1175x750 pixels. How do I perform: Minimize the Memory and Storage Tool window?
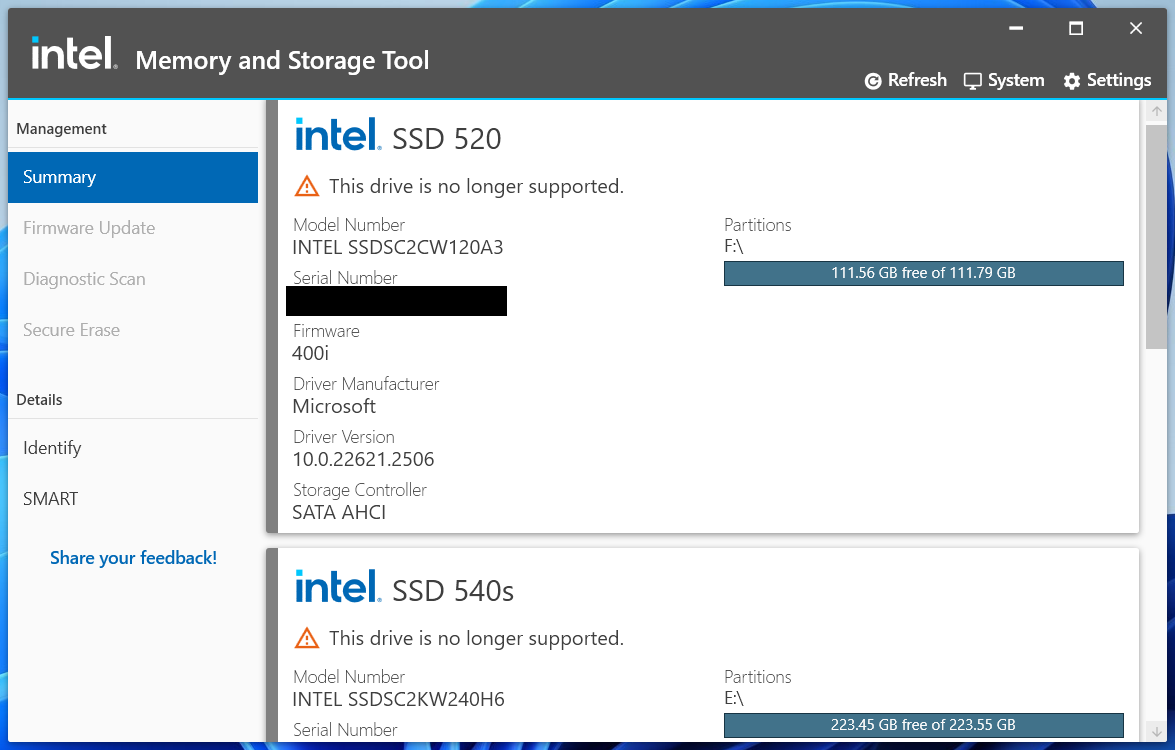click(x=1016, y=28)
